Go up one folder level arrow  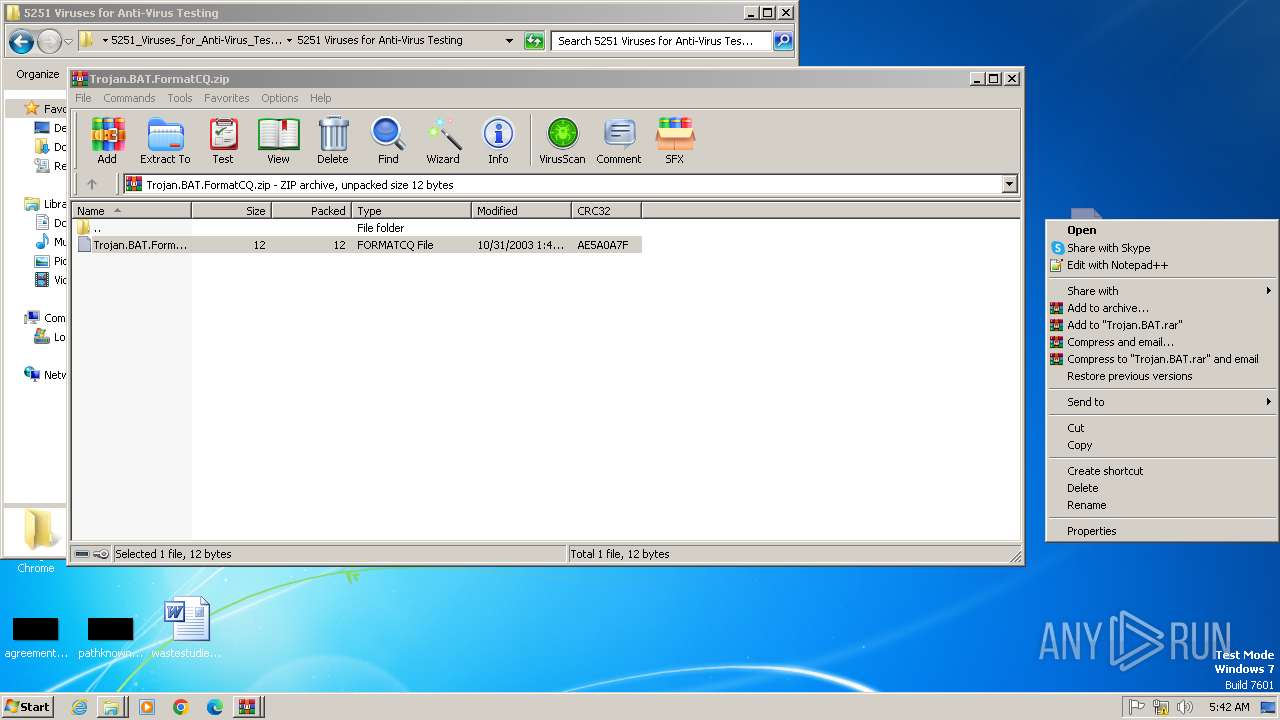pos(92,184)
